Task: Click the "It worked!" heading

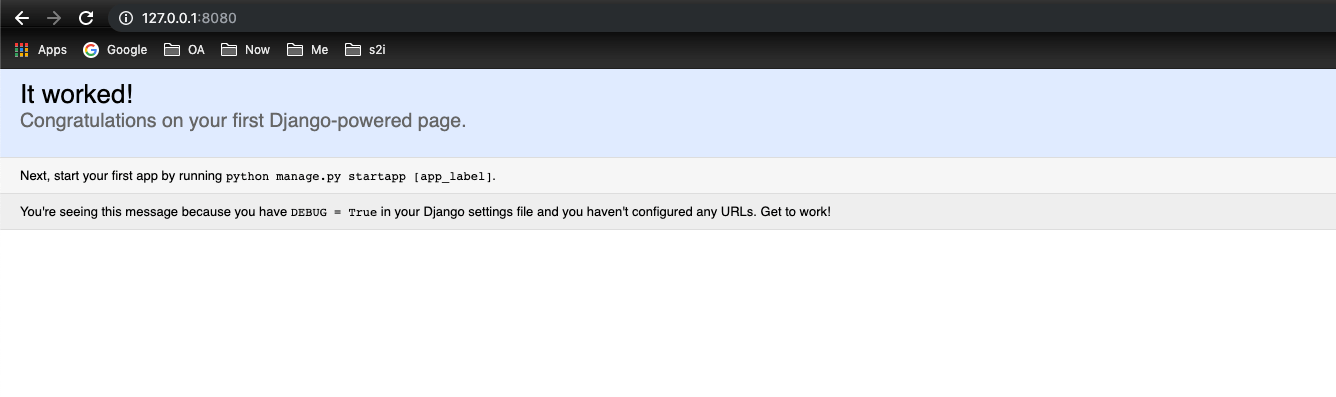Action: click(77, 94)
